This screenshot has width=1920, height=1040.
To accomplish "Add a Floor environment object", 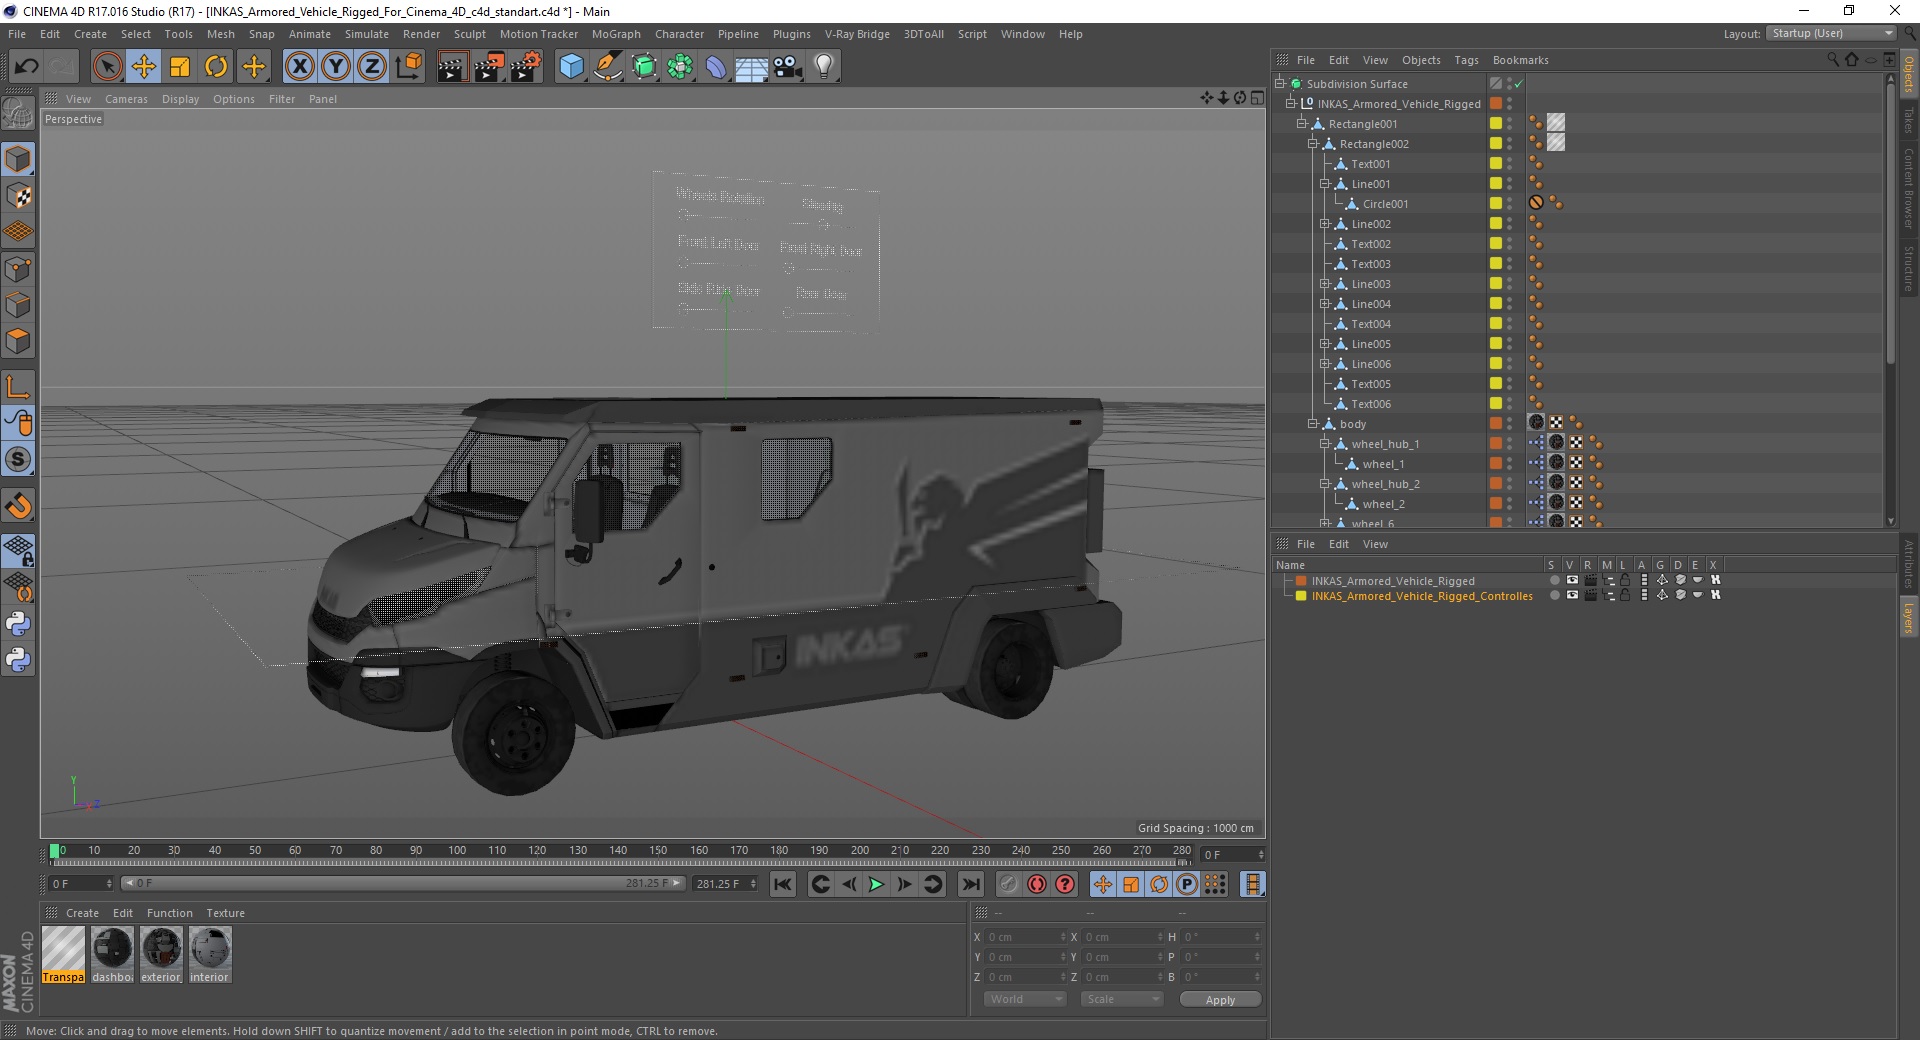I will (752, 67).
